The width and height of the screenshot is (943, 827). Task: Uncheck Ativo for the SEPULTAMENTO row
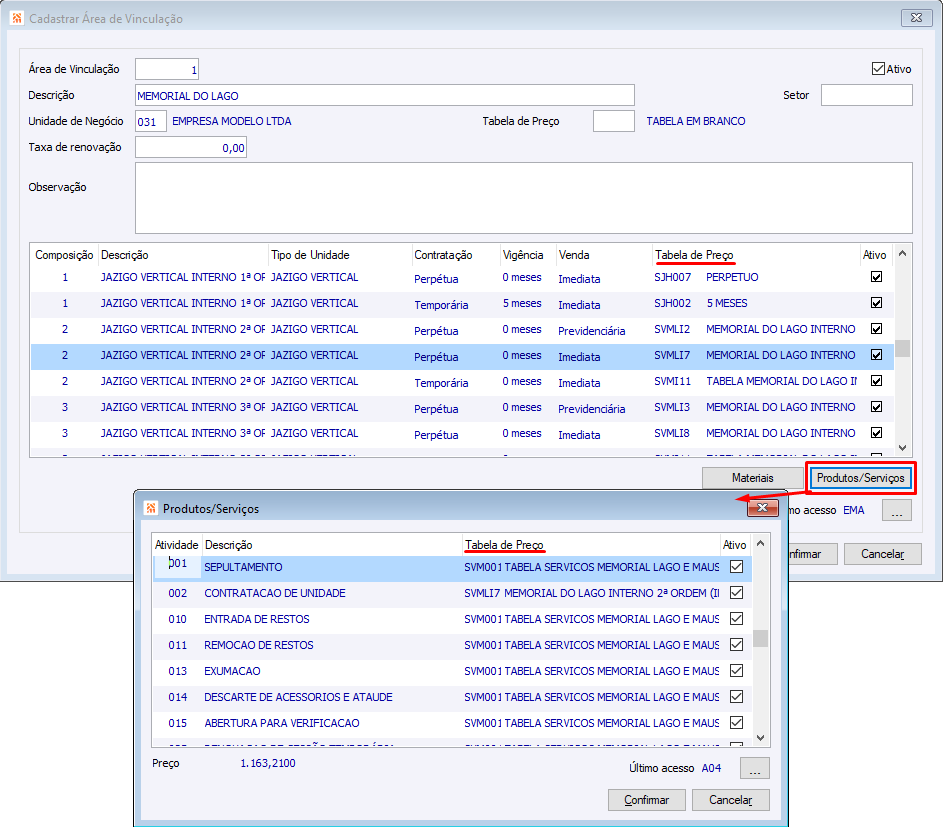pyautogui.click(x=737, y=567)
